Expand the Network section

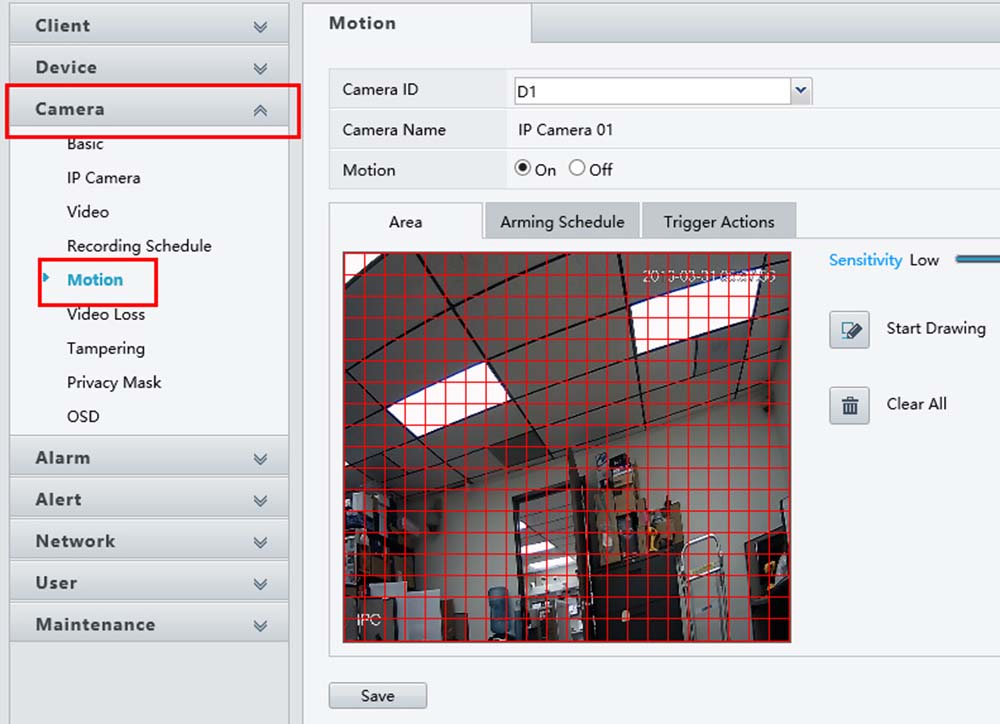[148, 540]
